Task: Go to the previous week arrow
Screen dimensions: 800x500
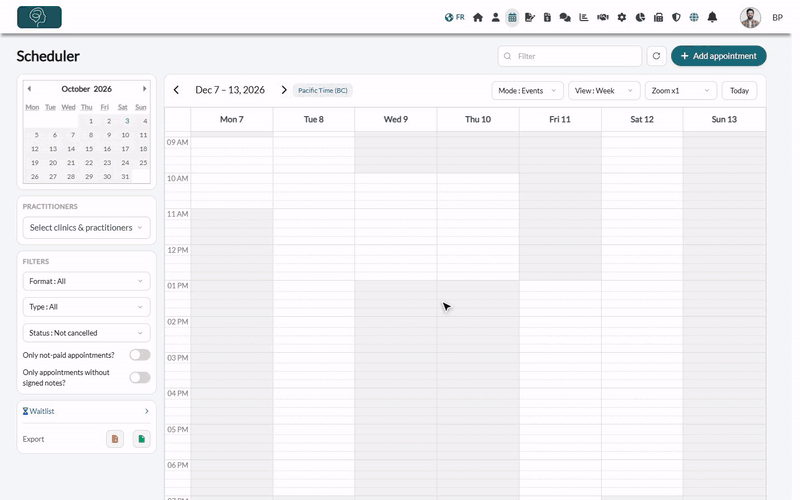Action: [x=177, y=90]
